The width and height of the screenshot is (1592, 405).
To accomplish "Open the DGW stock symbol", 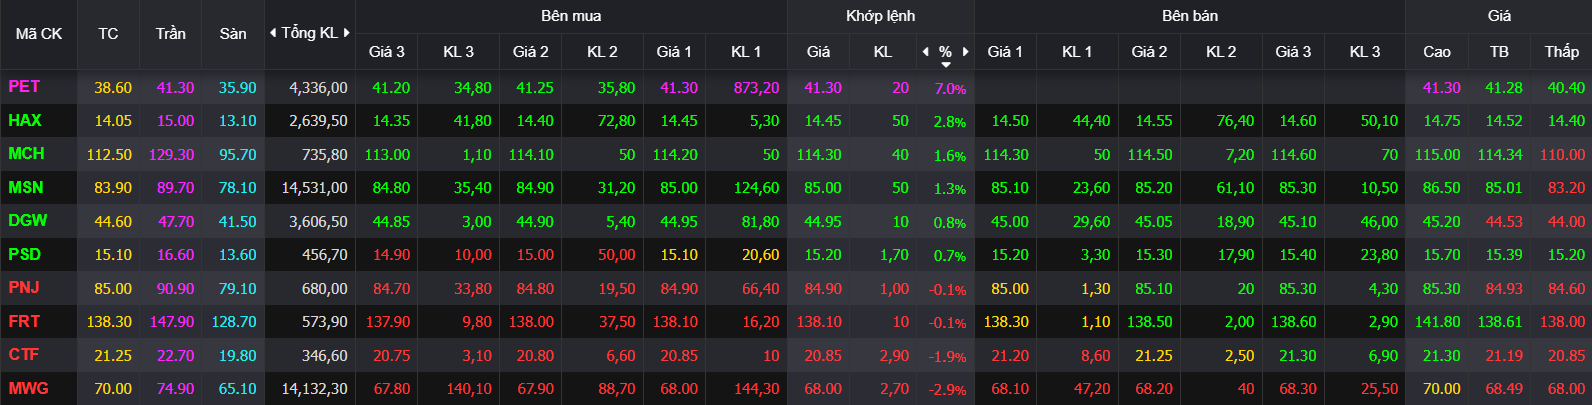I will point(28,220).
